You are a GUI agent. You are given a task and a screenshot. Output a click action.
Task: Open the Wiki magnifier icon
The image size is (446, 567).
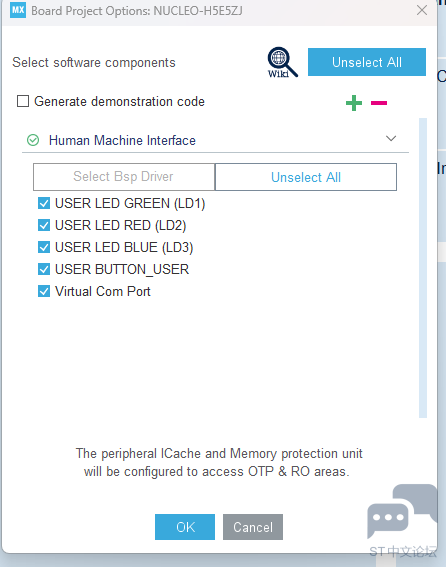pos(283,62)
